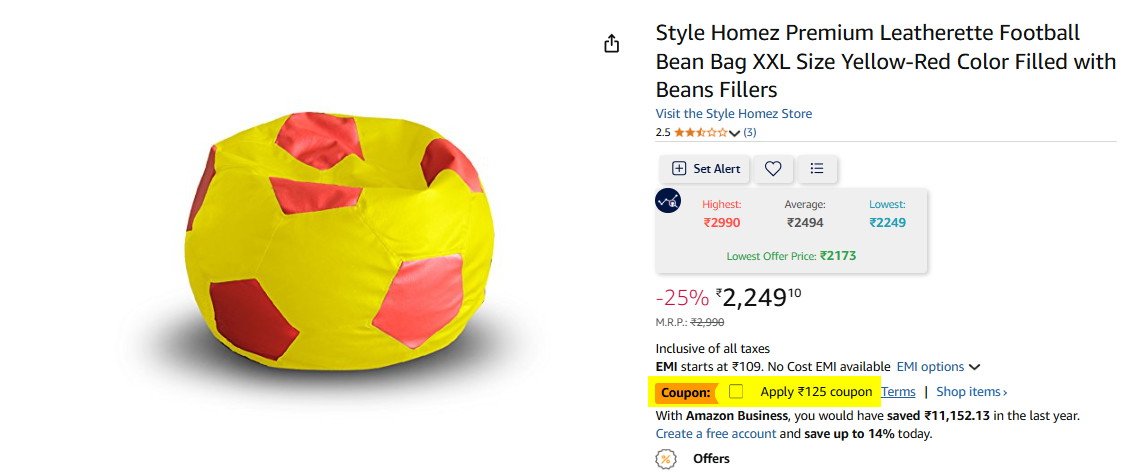Open Shop items chevron link
This screenshot has height=473, width=1133.
point(972,392)
